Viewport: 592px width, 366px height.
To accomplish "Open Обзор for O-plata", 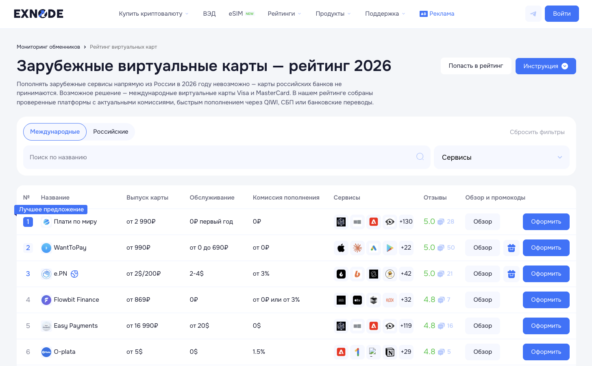I will tap(483, 352).
